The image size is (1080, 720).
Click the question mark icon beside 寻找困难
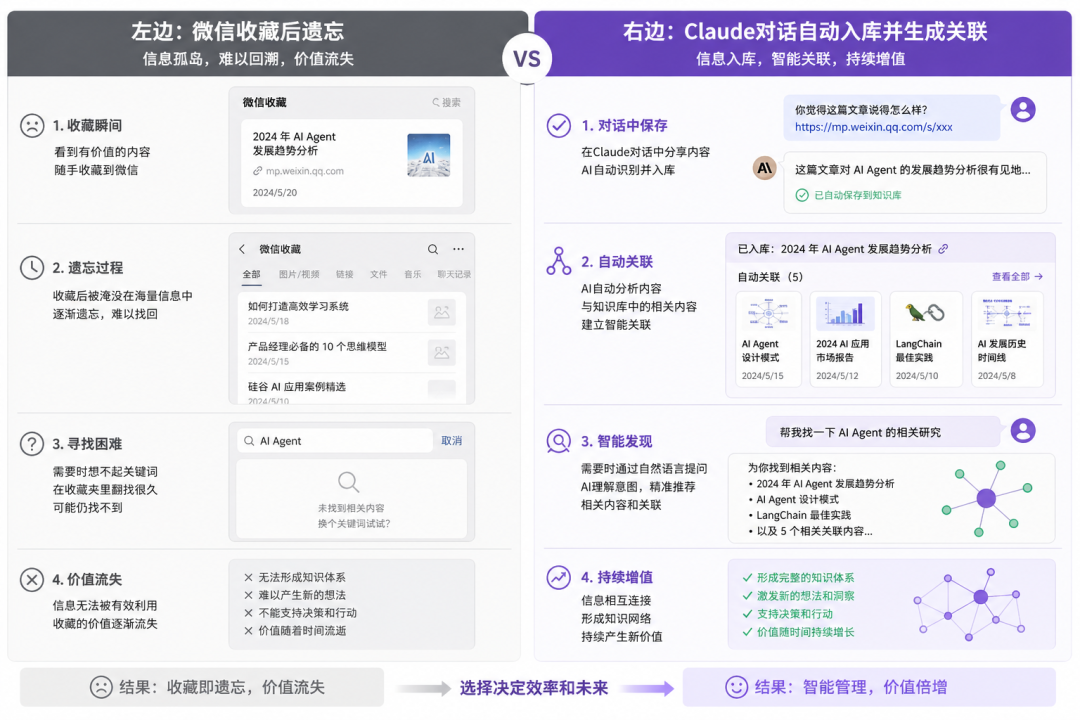[x=32, y=443]
